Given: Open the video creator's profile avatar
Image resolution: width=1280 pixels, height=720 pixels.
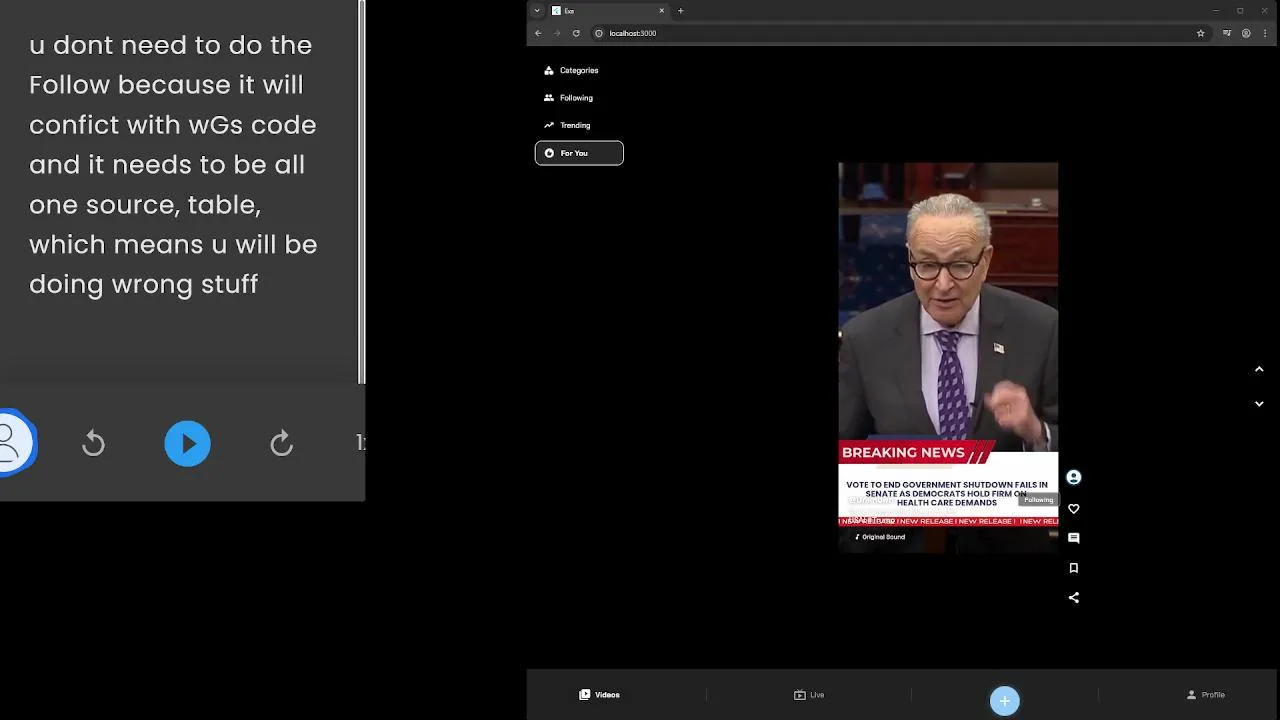Looking at the screenshot, I should 1074,478.
